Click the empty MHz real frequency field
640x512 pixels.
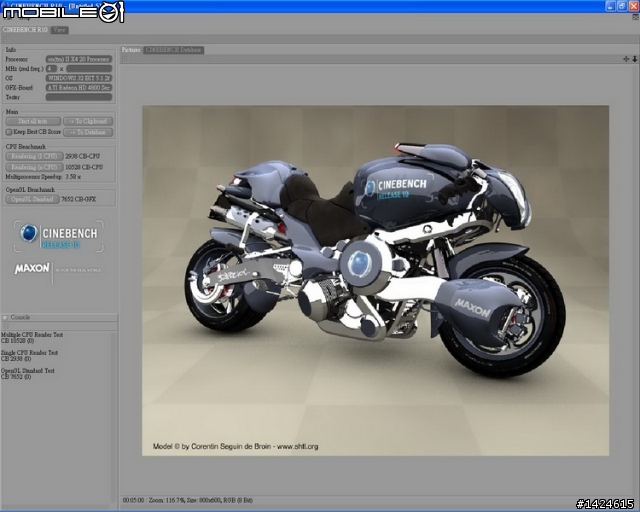89,69
